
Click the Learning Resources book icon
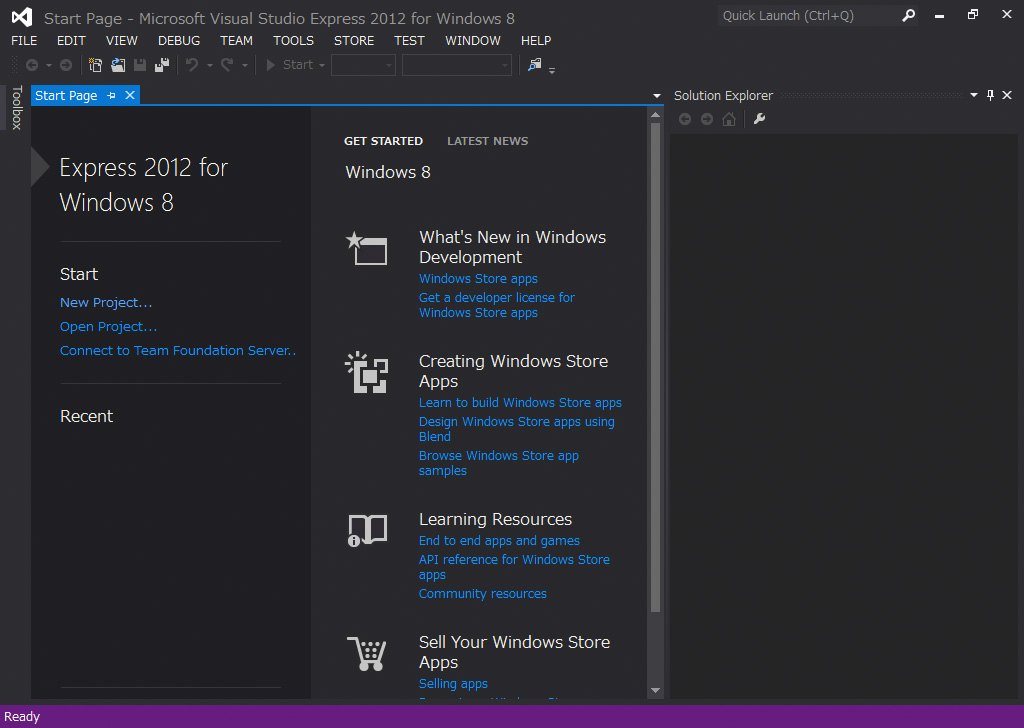[x=367, y=530]
